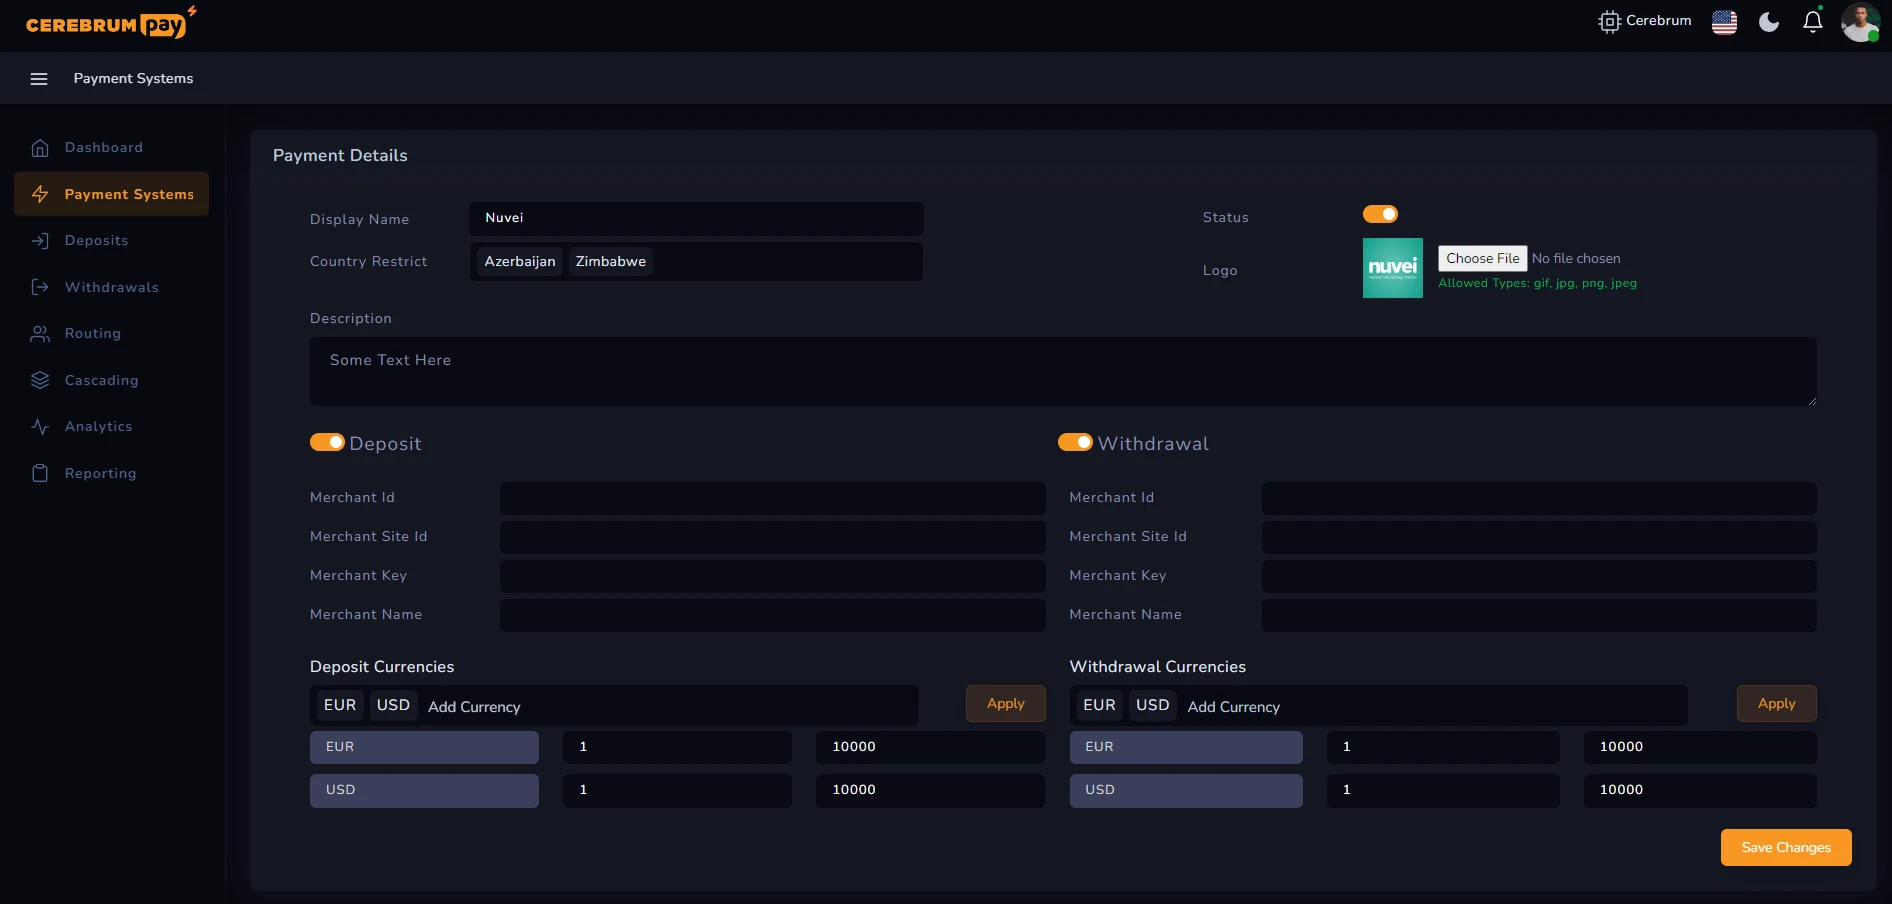Click the Display Name field with Nuvei

[x=696, y=218]
